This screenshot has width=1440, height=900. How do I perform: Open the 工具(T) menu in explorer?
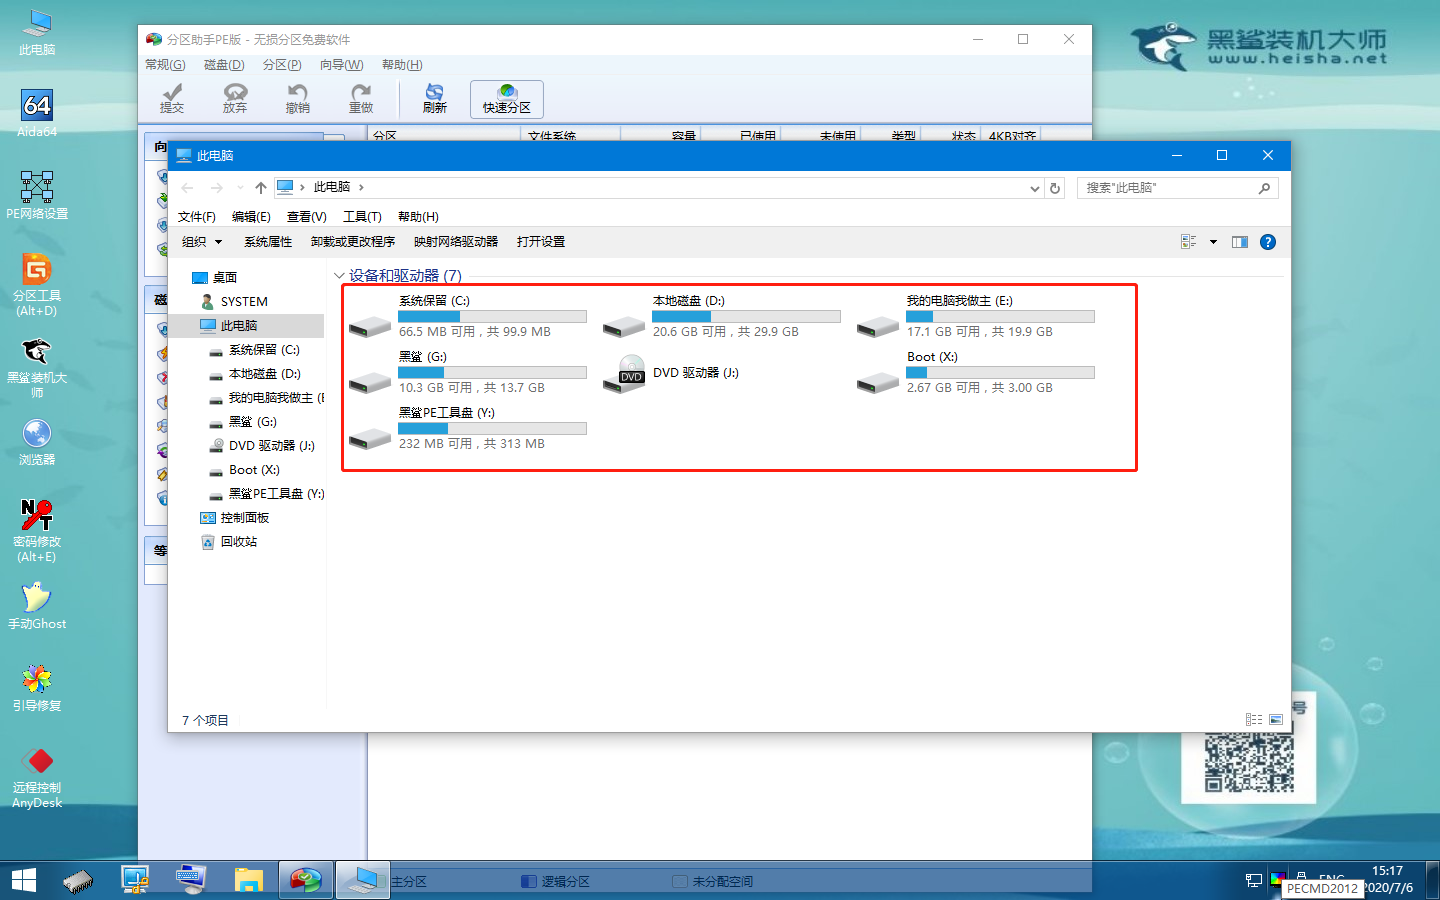362,217
